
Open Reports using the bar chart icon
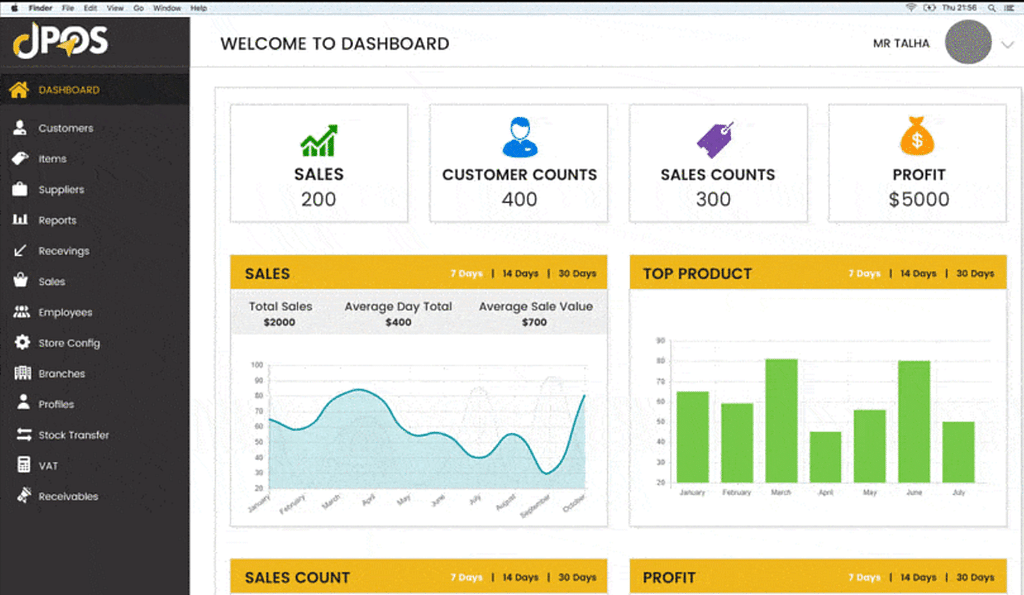pos(19,220)
